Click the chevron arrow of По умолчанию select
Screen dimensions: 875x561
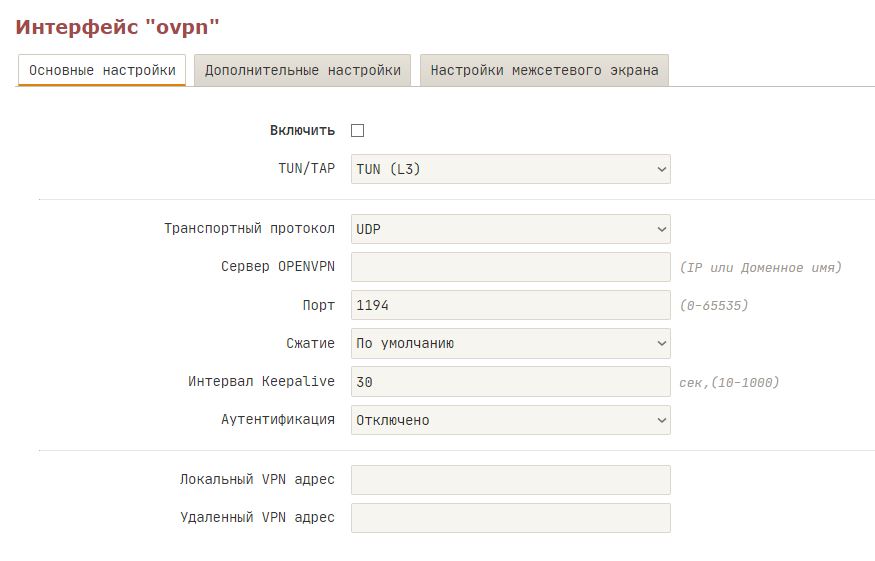click(661, 343)
